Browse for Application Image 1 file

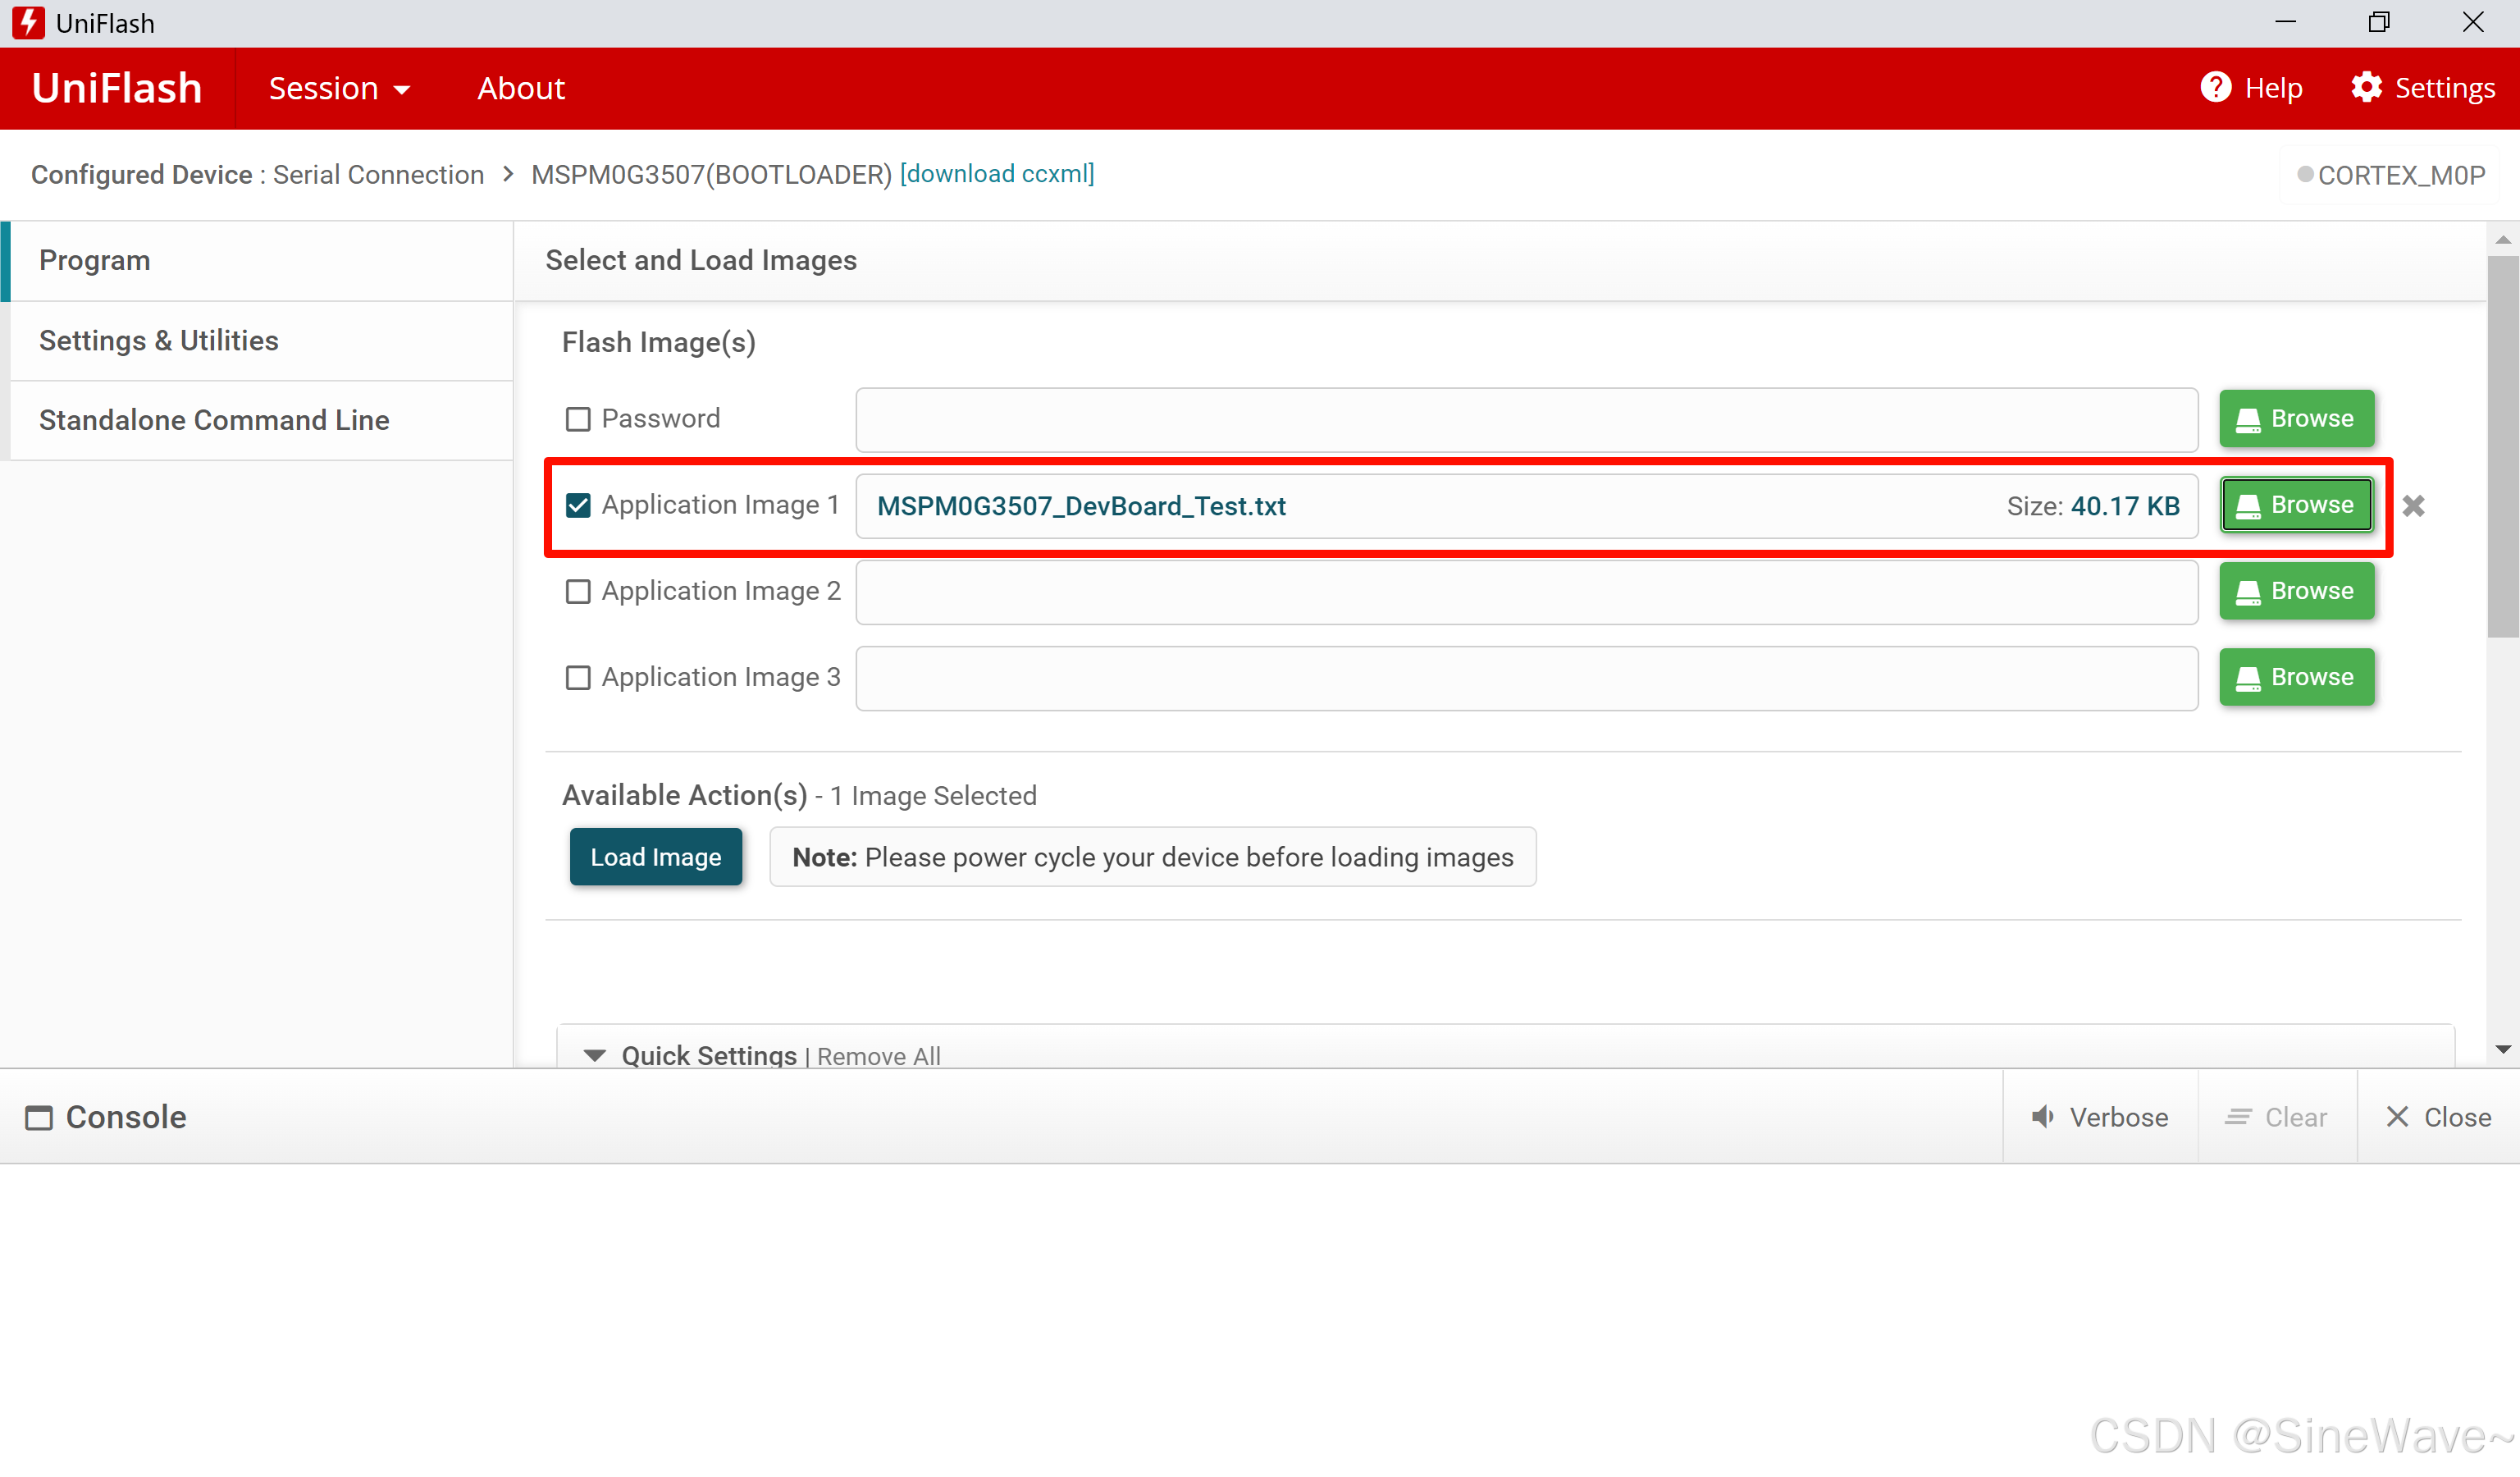click(x=2296, y=505)
